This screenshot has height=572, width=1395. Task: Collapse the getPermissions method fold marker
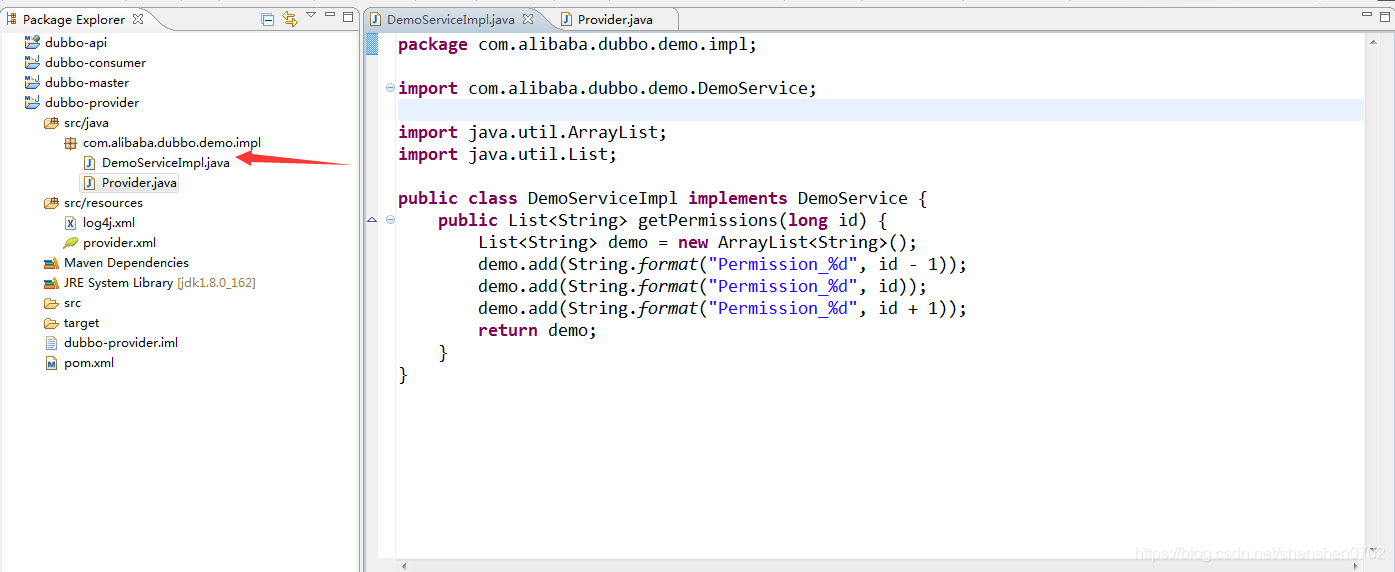tap(390, 220)
